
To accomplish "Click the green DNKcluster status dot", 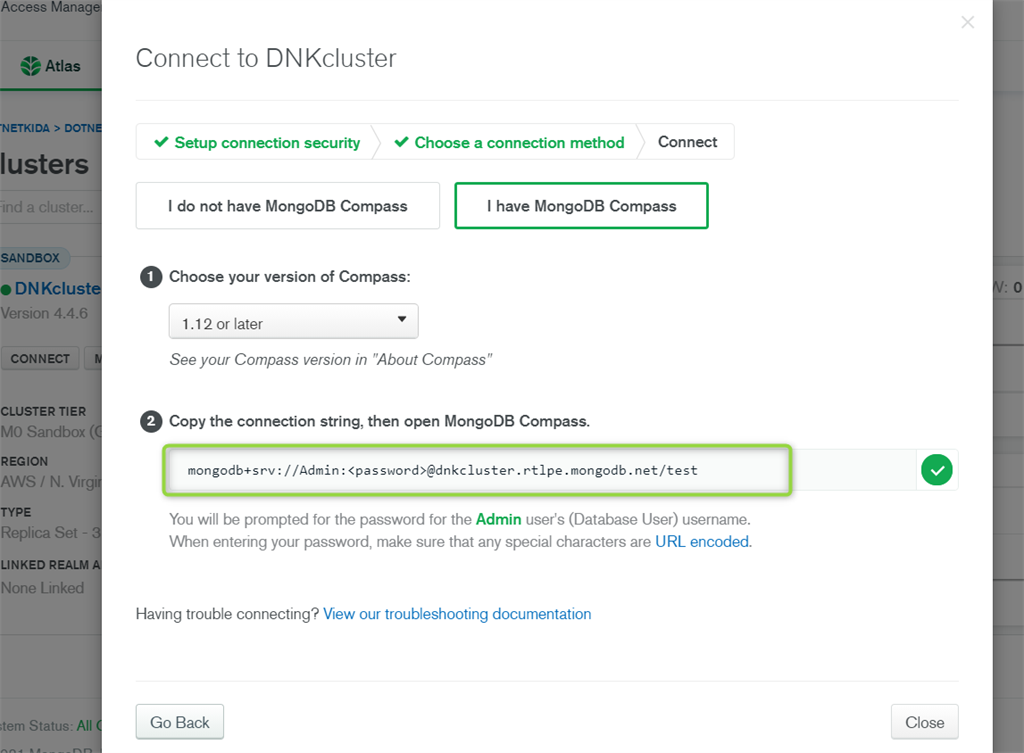I will tap(6, 289).
